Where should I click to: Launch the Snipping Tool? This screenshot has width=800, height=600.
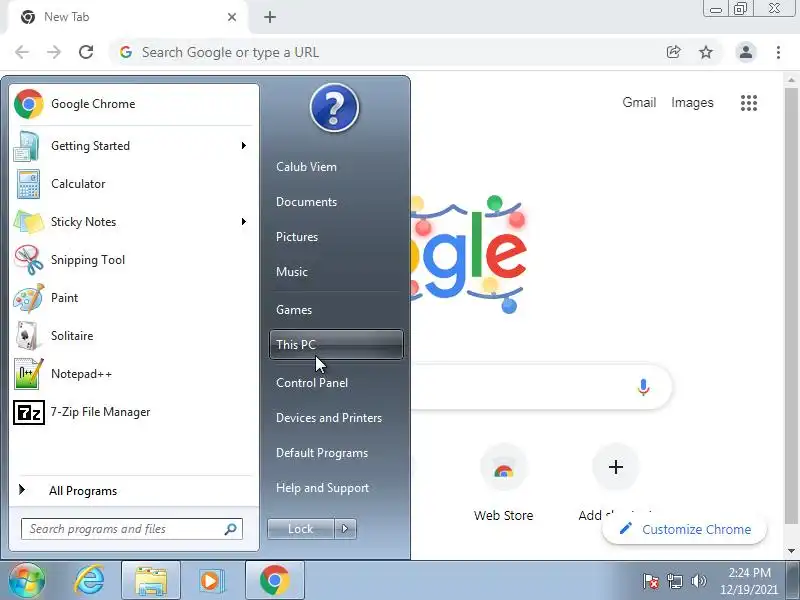pos(133,260)
